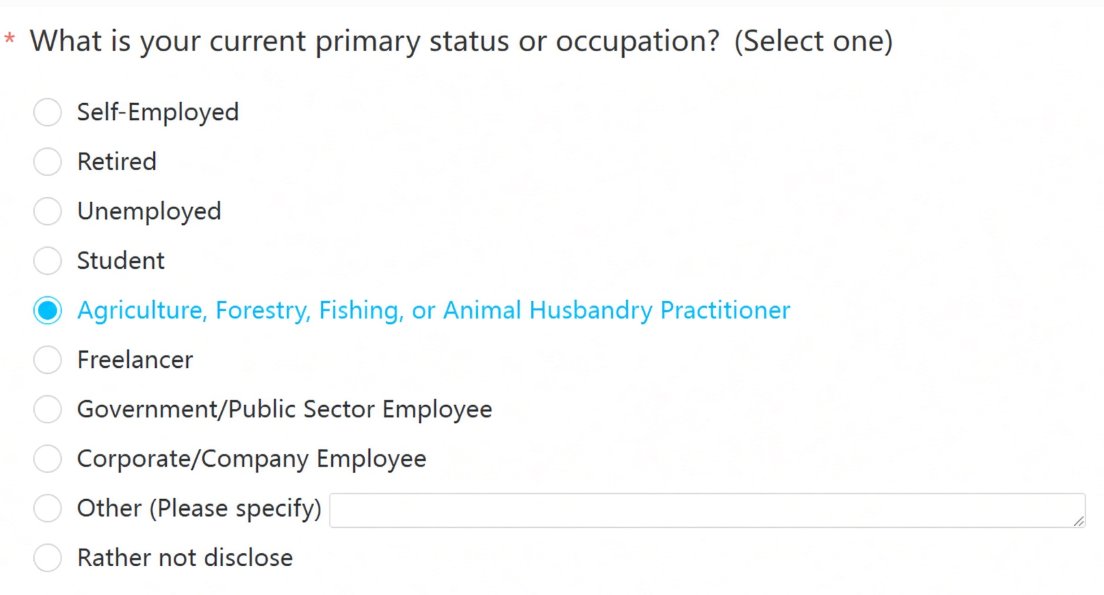Click the Rather not disclose label
This screenshot has height=595, width=1104.
[x=185, y=558]
